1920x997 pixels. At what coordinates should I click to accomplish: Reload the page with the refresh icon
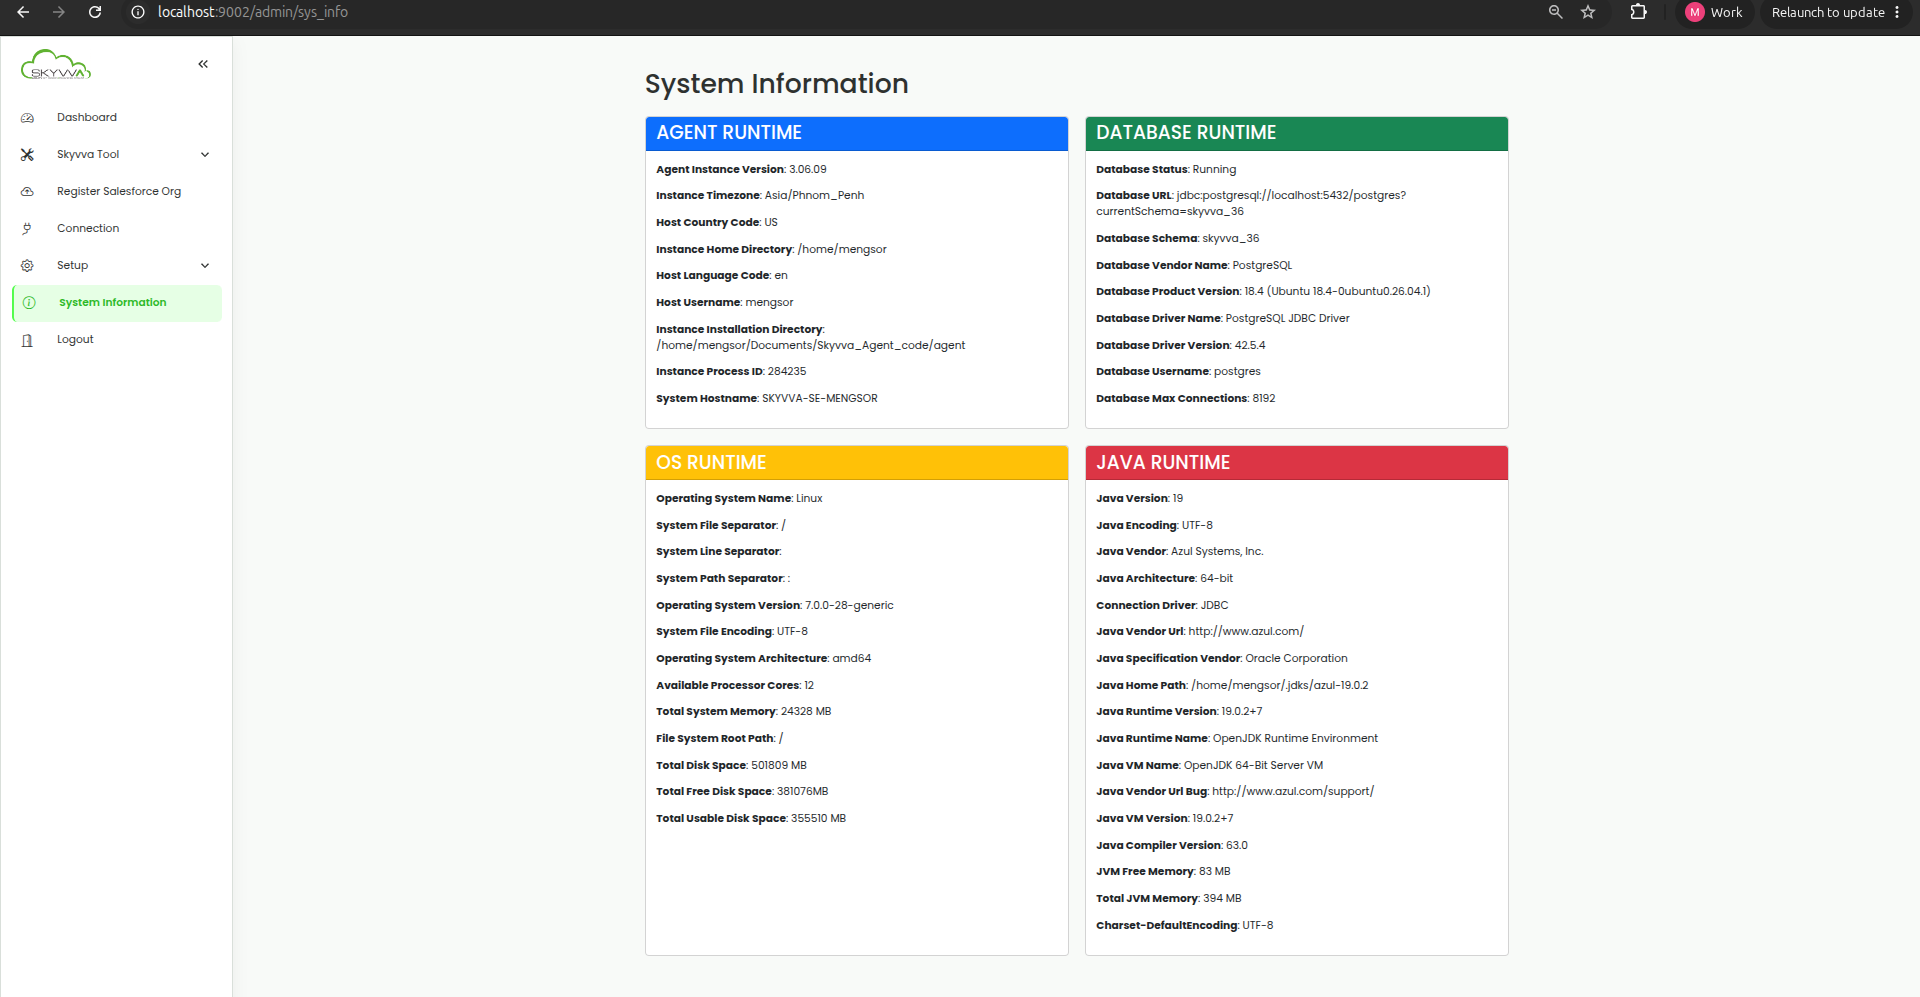[95, 12]
